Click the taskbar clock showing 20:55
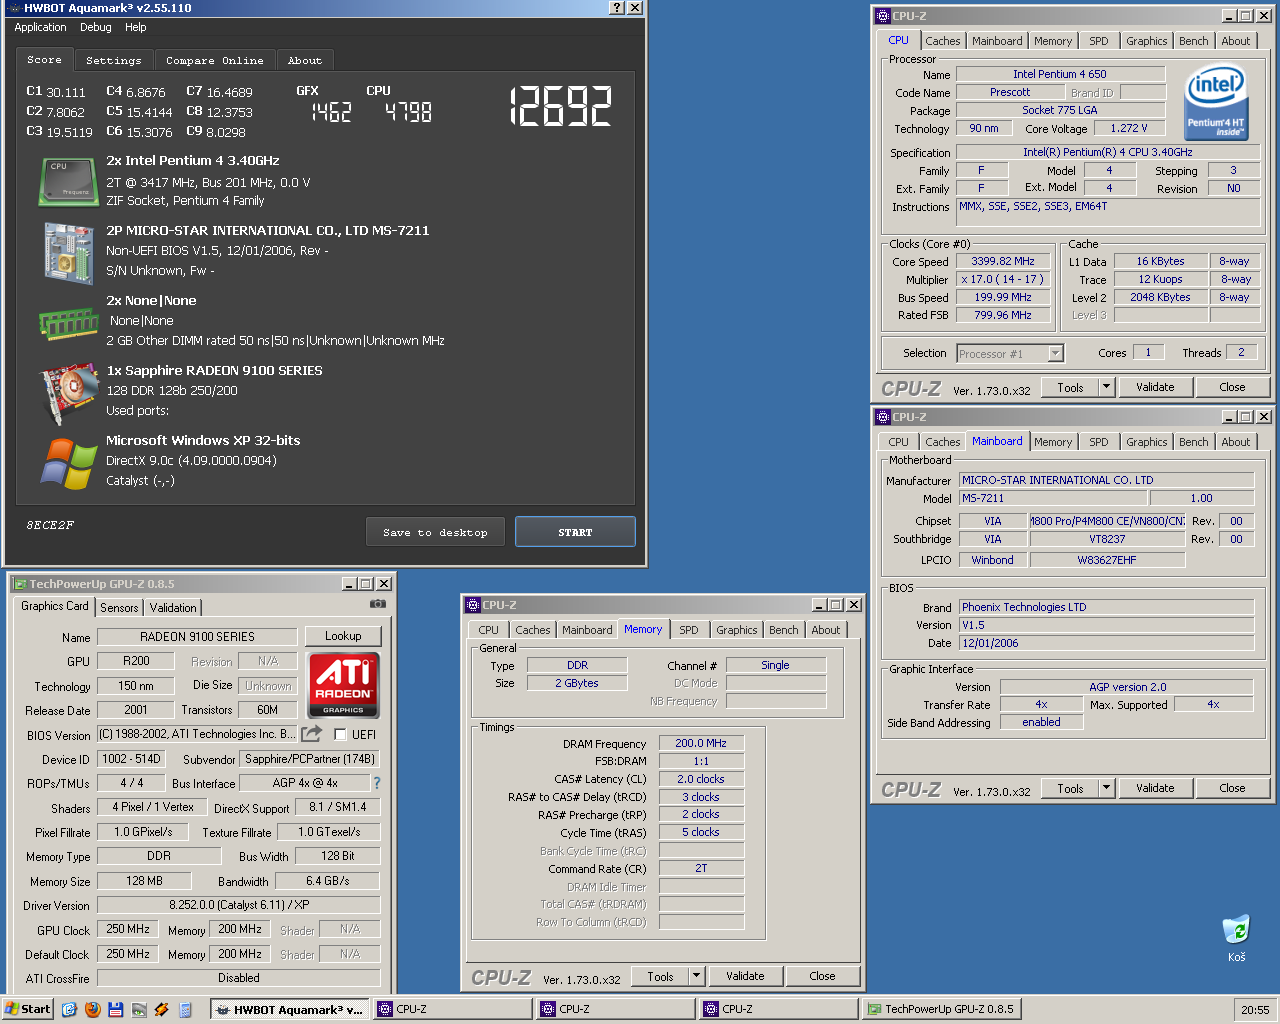Screen dimensions: 1280x1024 [1255, 1010]
